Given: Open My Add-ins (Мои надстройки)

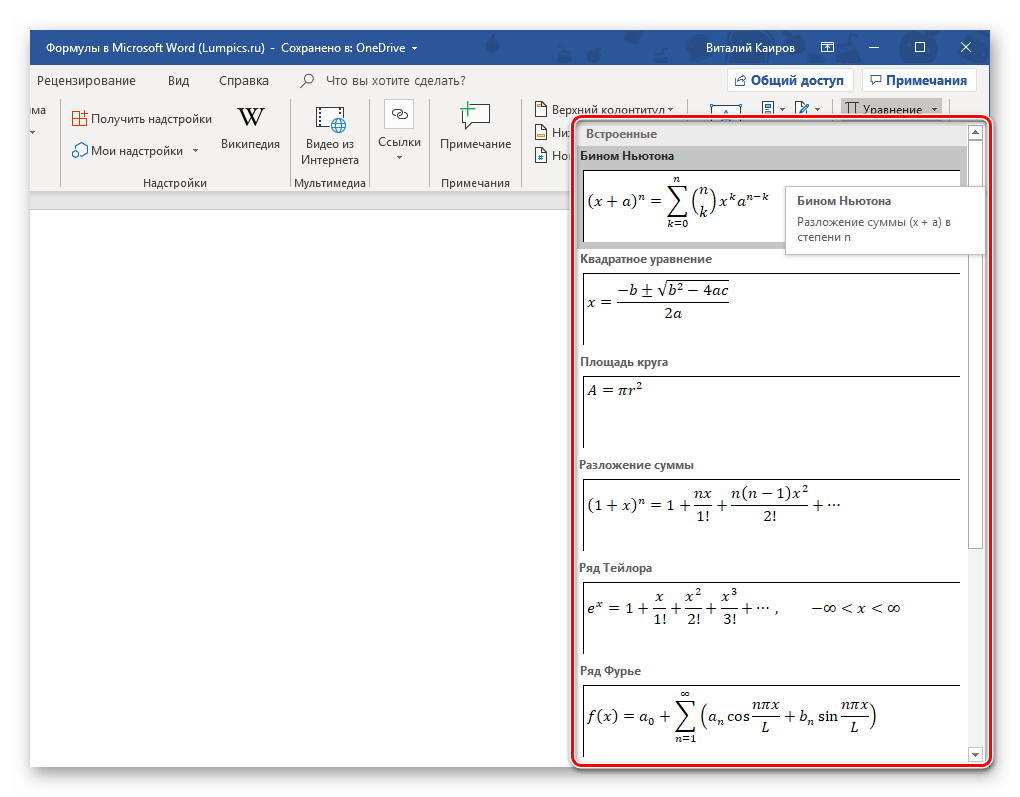Looking at the screenshot, I should tap(128, 150).
